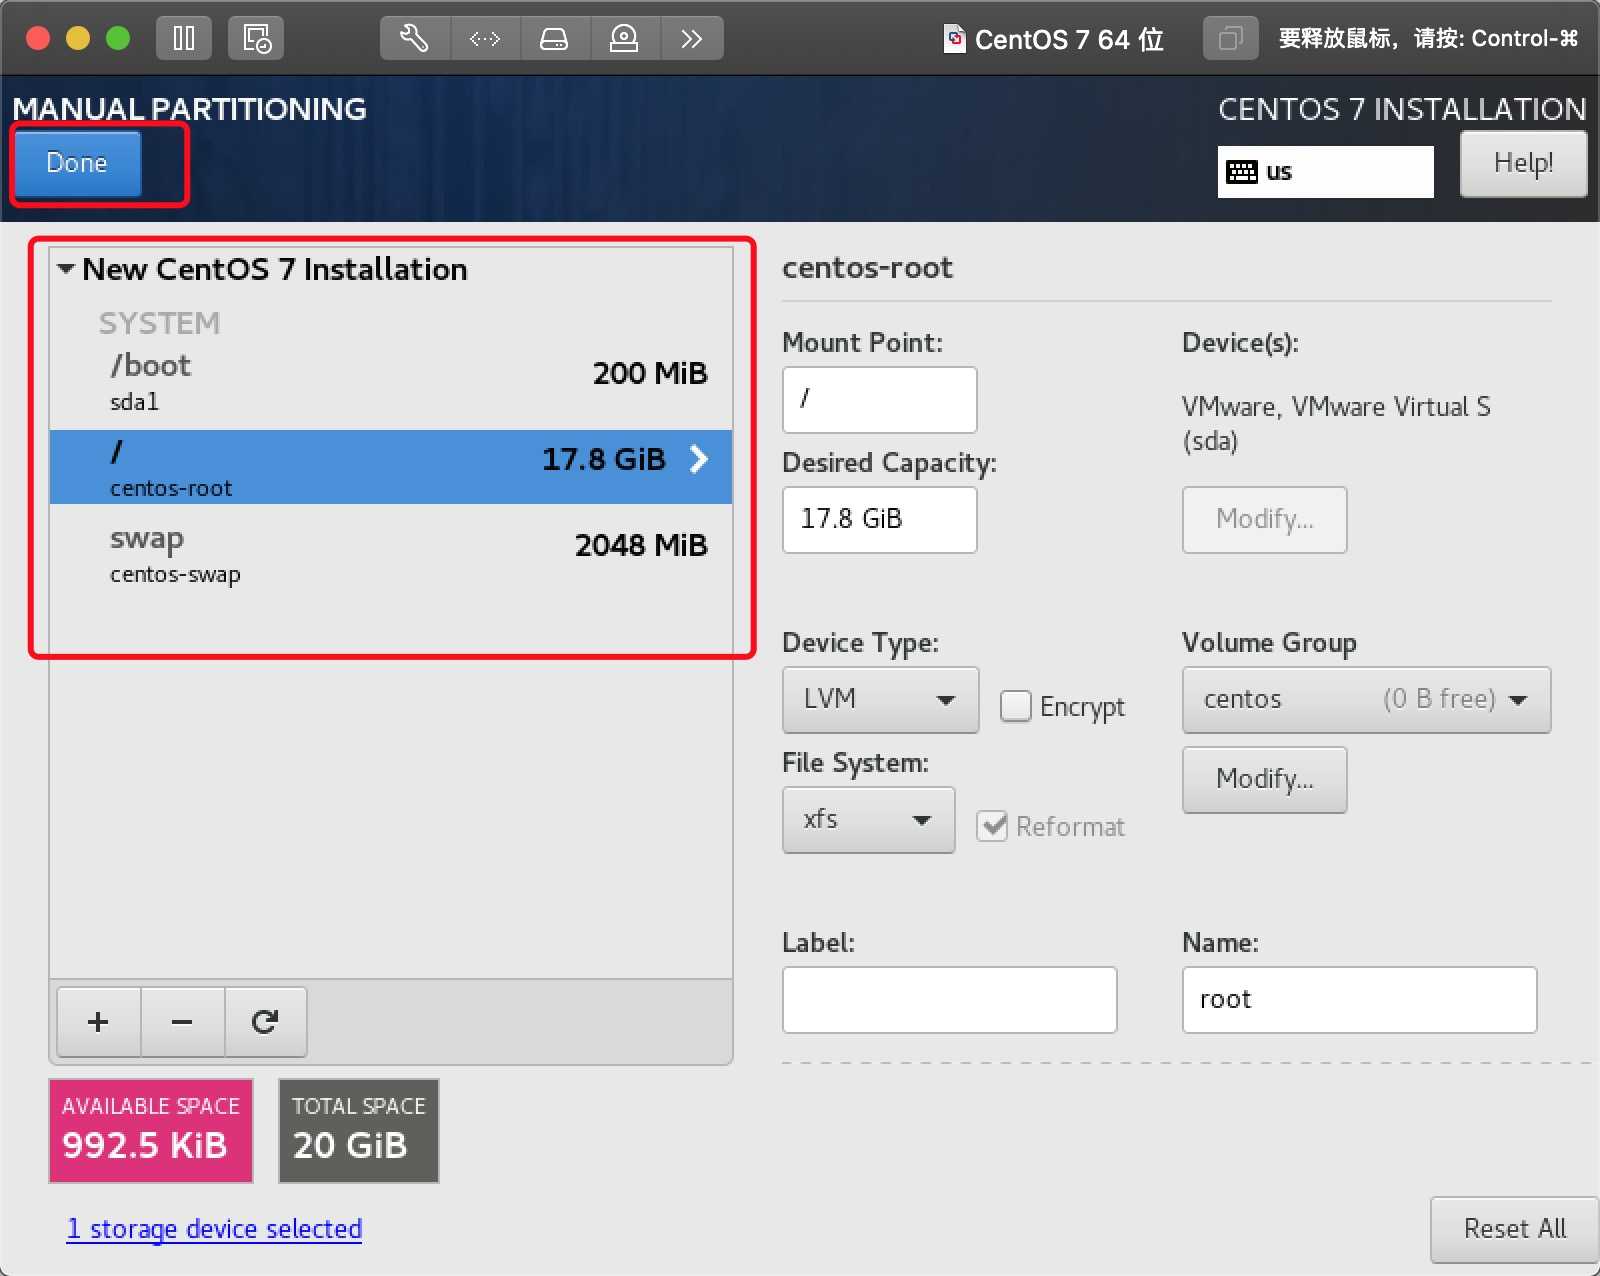
Task: Click the Total Space 20 GiB box
Action: point(359,1131)
